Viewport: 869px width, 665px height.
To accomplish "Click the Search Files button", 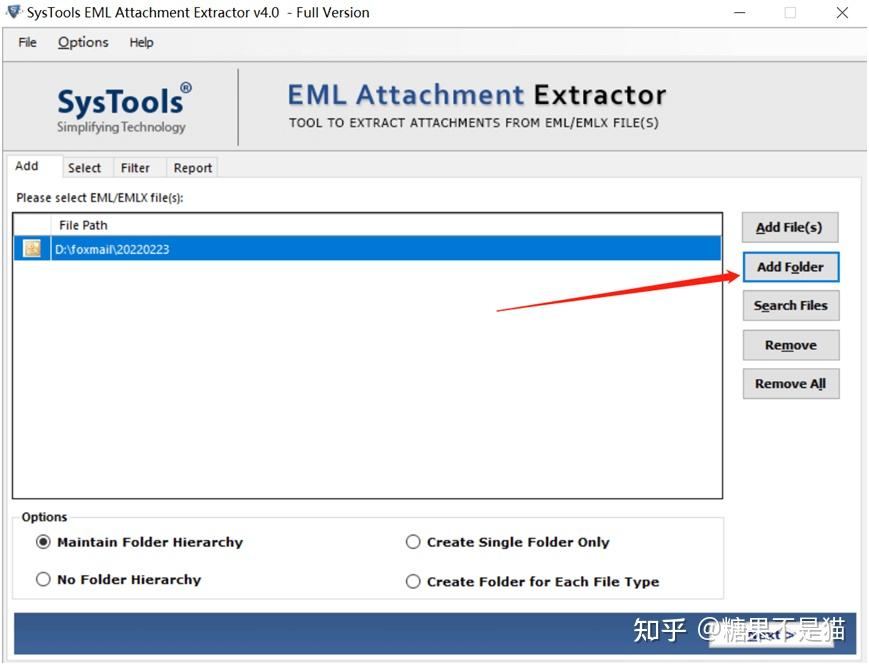I will pyautogui.click(x=790, y=305).
